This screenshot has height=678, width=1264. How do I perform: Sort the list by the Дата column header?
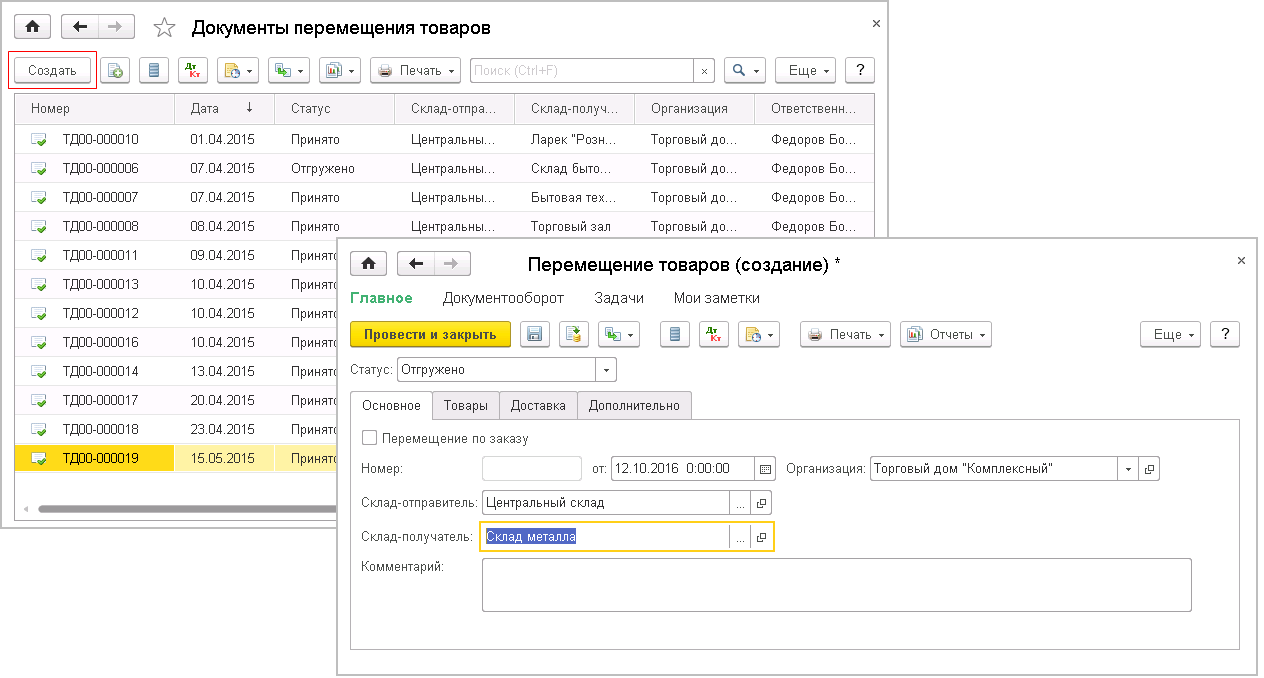pyautogui.click(x=205, y=108)
